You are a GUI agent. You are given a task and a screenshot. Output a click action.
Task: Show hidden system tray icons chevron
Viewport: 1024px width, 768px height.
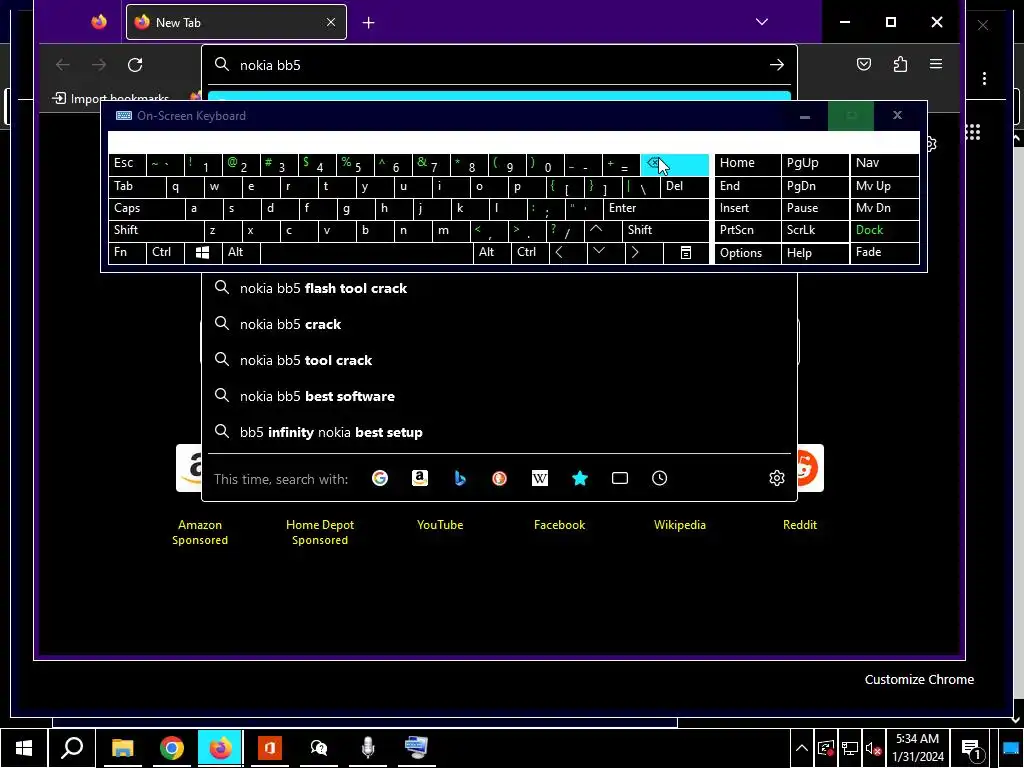tap(801, 748)
